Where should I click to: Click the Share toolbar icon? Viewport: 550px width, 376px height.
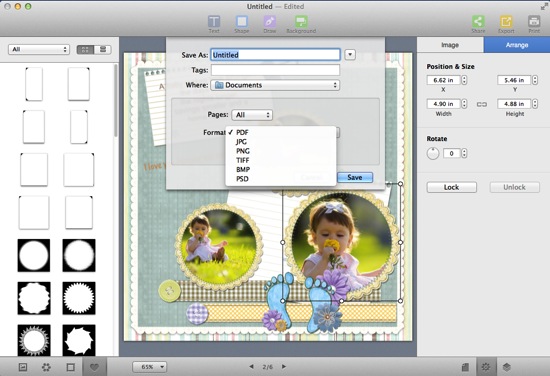[478, 24]
